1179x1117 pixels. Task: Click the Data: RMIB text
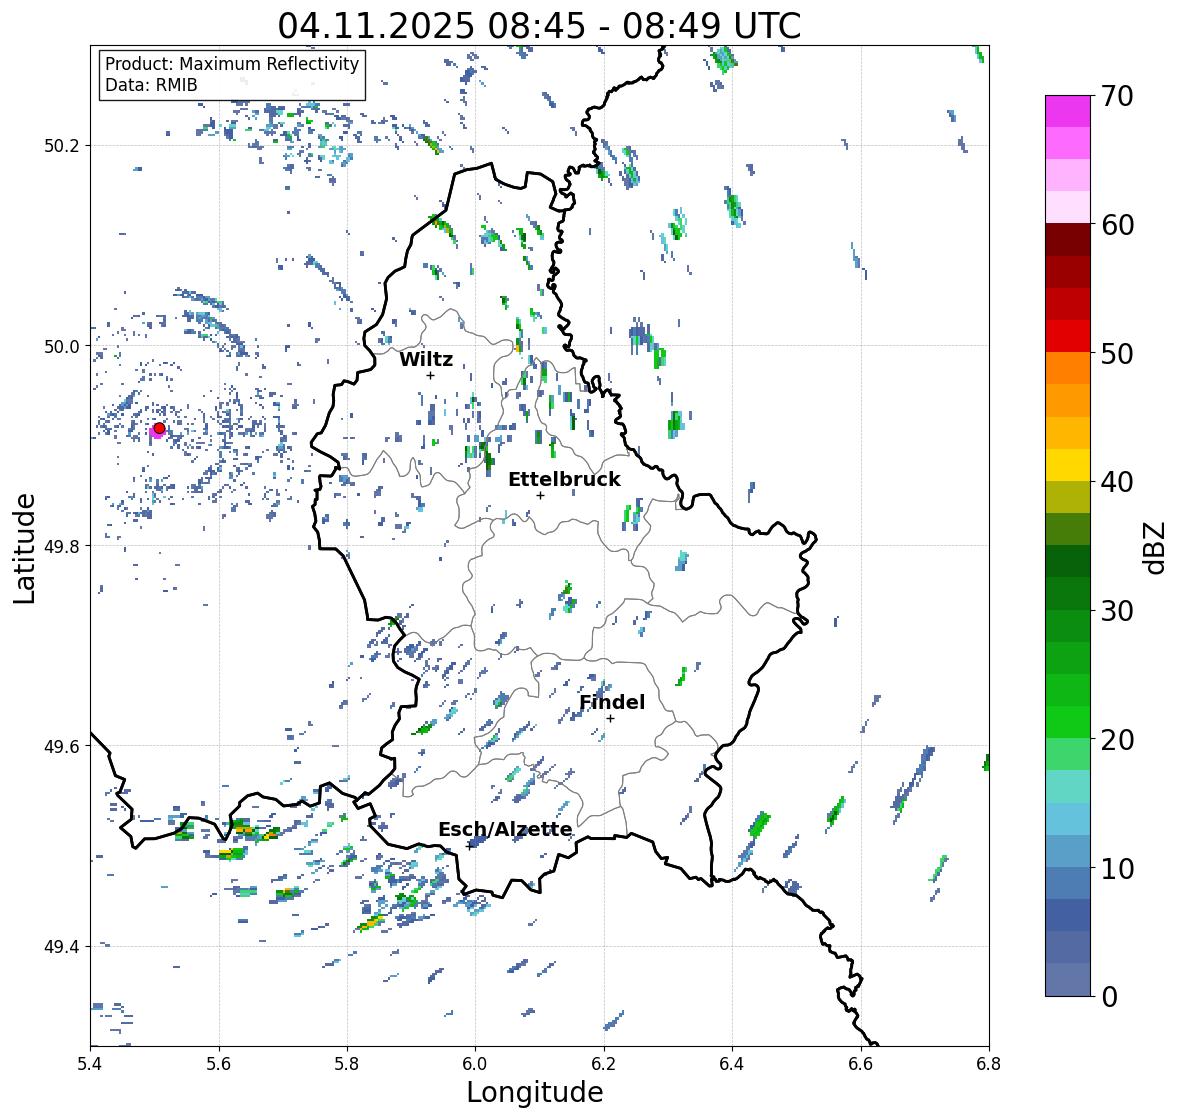click(151, 85)
